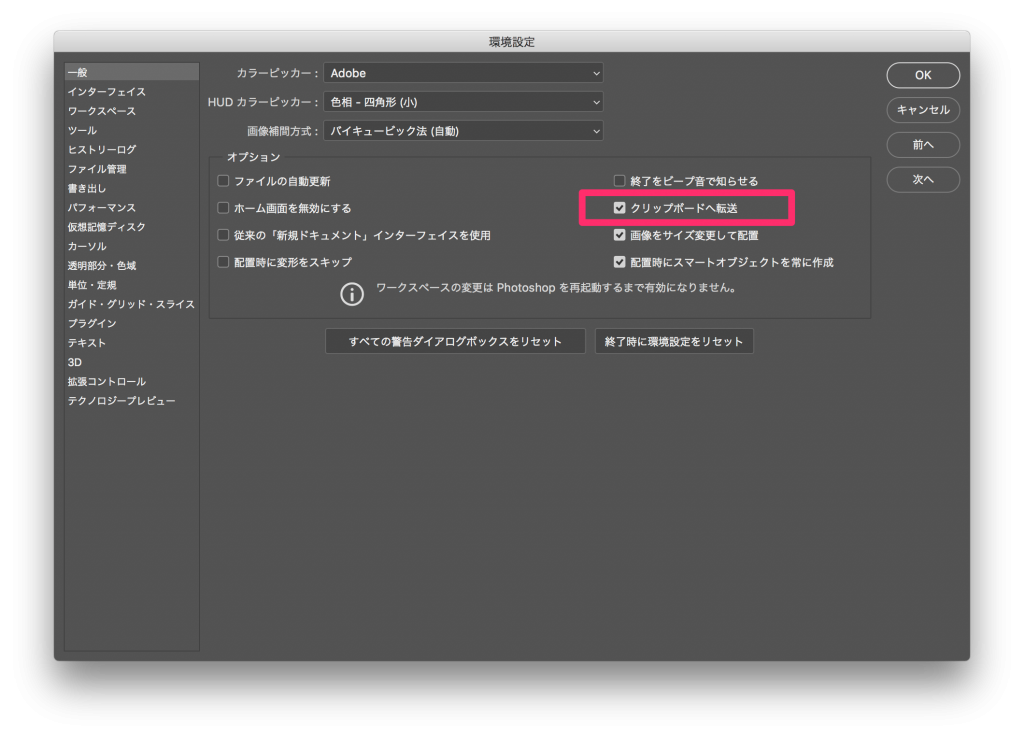Open the 画像補間方式 dropdown
The width and height of the screenshot is (1024, 738).
point(463,131)
